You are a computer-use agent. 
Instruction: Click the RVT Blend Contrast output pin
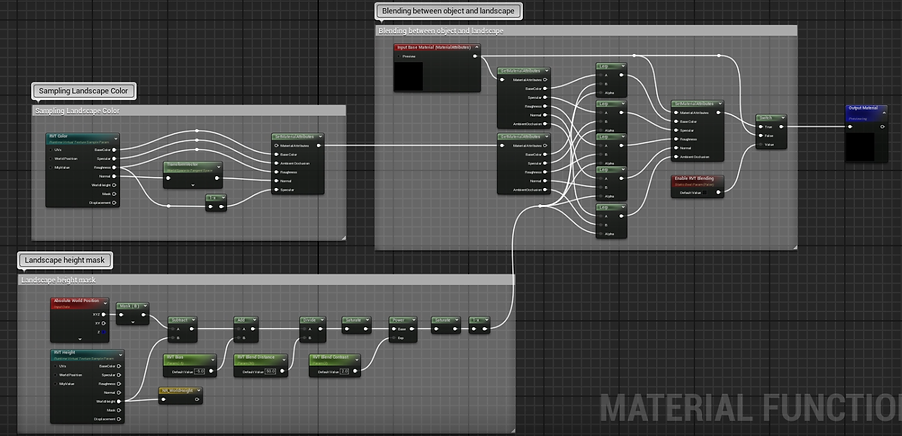(356, 372)
